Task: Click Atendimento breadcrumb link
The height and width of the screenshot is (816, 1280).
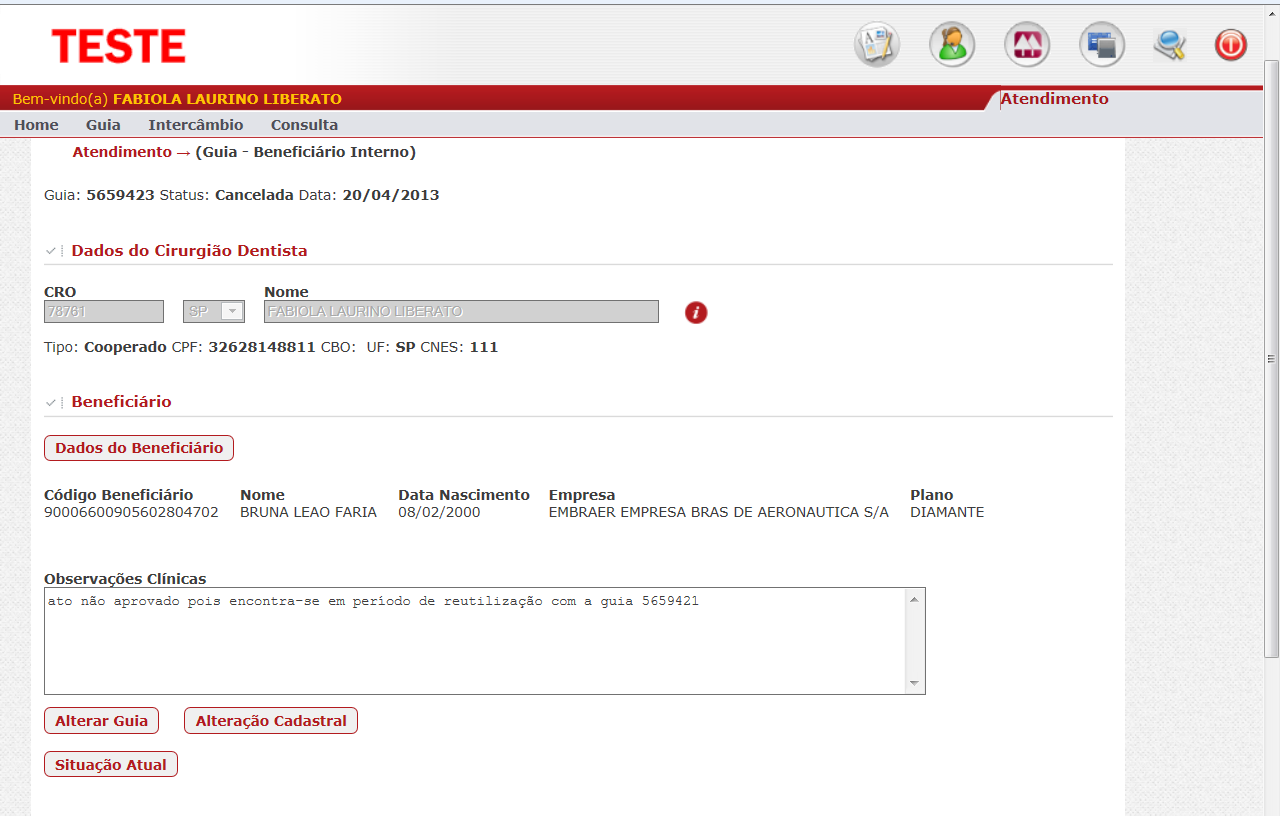Action: point(122,152)
